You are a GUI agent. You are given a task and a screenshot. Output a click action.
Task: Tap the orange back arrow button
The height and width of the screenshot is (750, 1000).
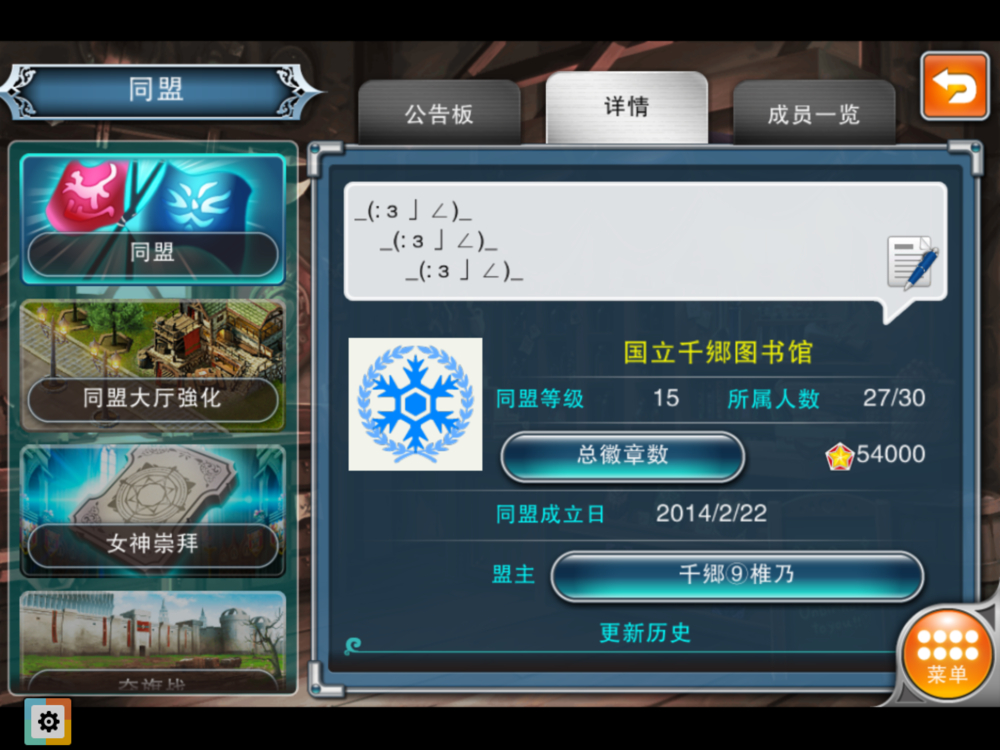click(955, 86)
